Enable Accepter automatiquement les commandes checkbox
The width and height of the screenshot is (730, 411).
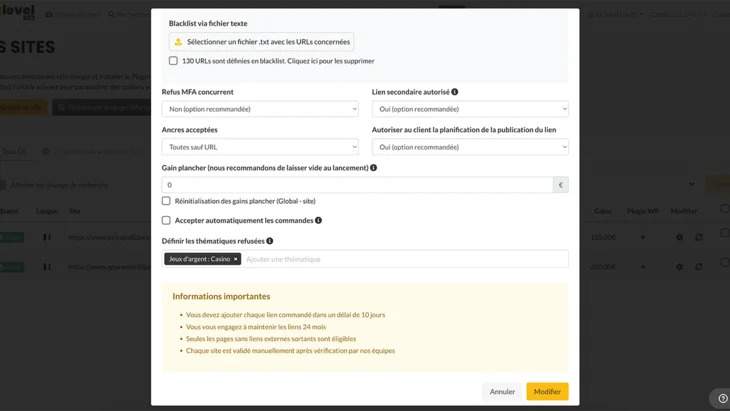pos(166,220)
